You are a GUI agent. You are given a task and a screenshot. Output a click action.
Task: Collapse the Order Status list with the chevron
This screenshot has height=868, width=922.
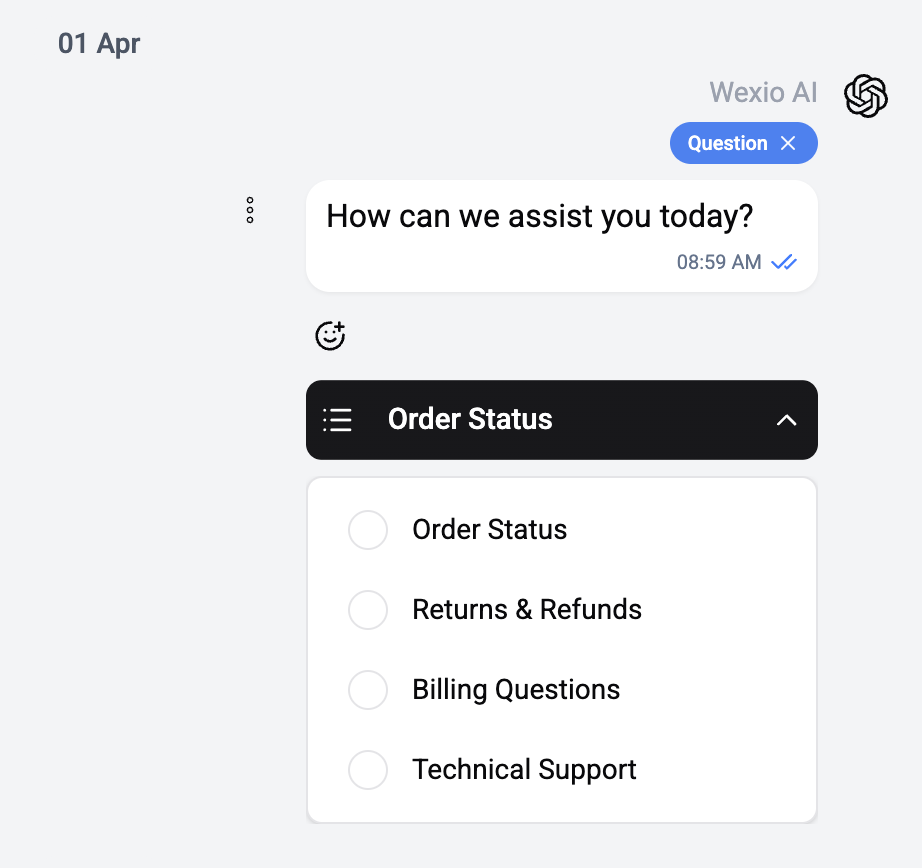(786, 420)
